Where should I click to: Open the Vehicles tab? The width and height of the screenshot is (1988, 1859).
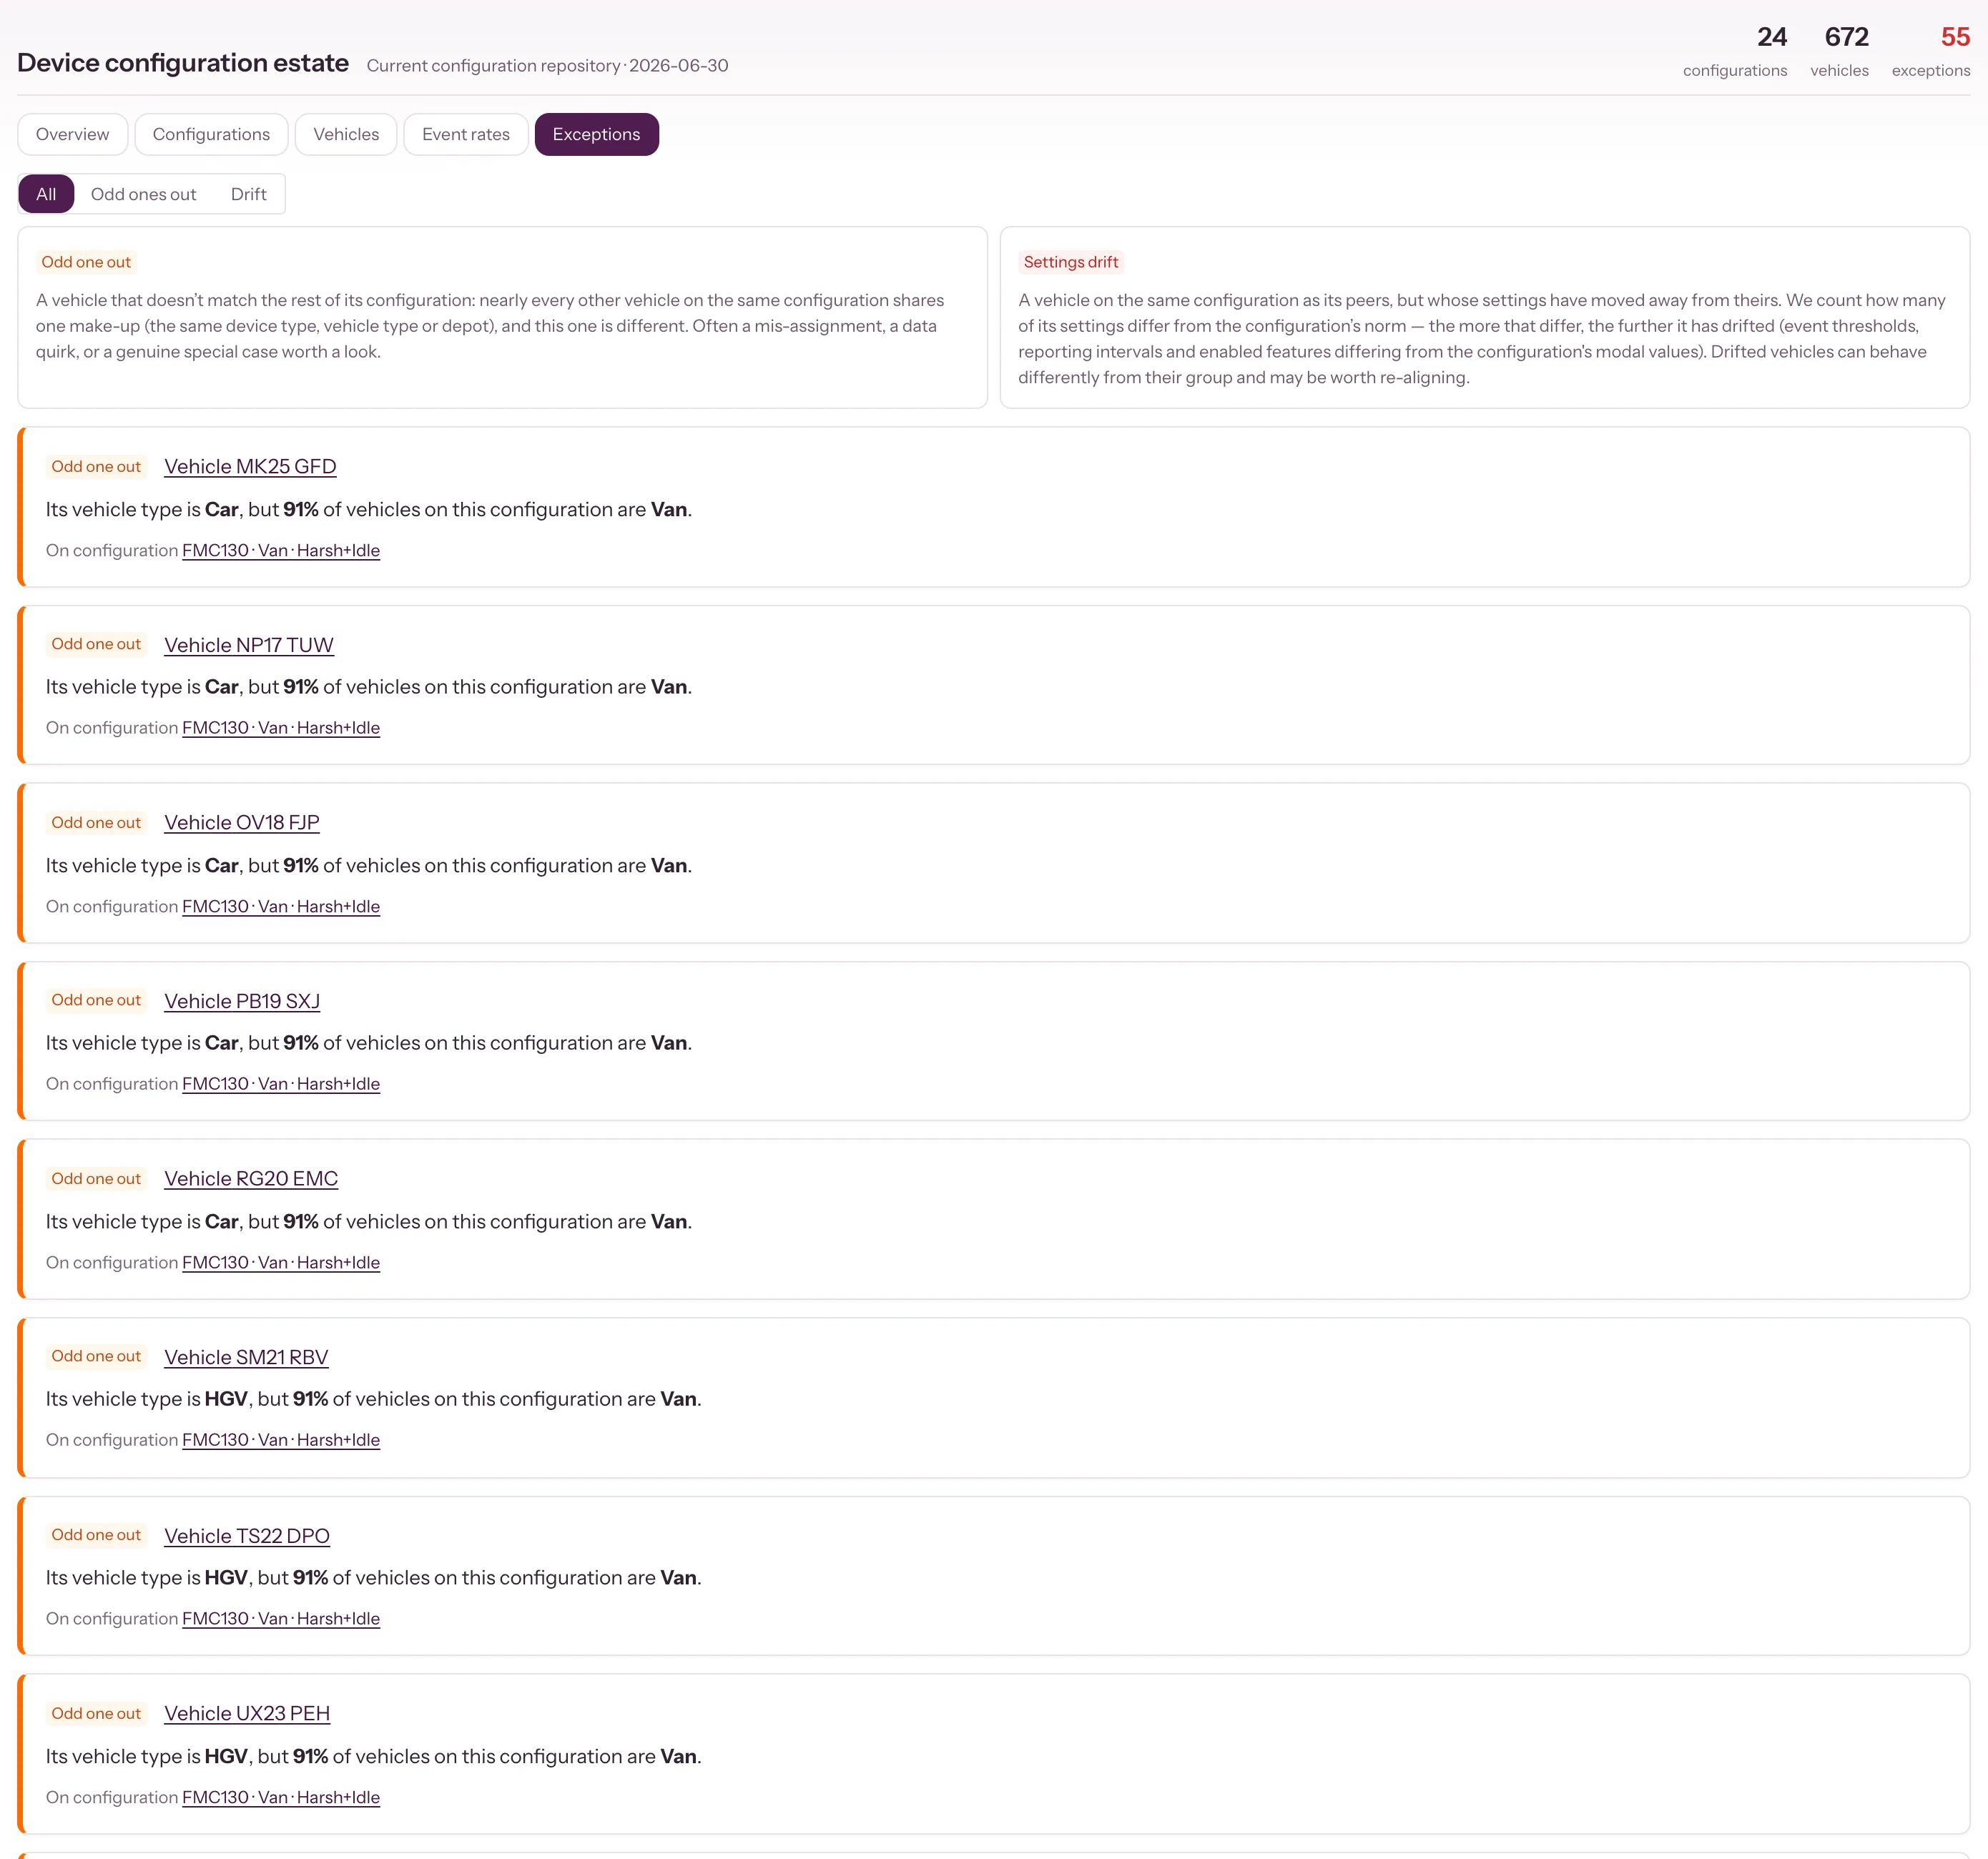pos(346,134)
